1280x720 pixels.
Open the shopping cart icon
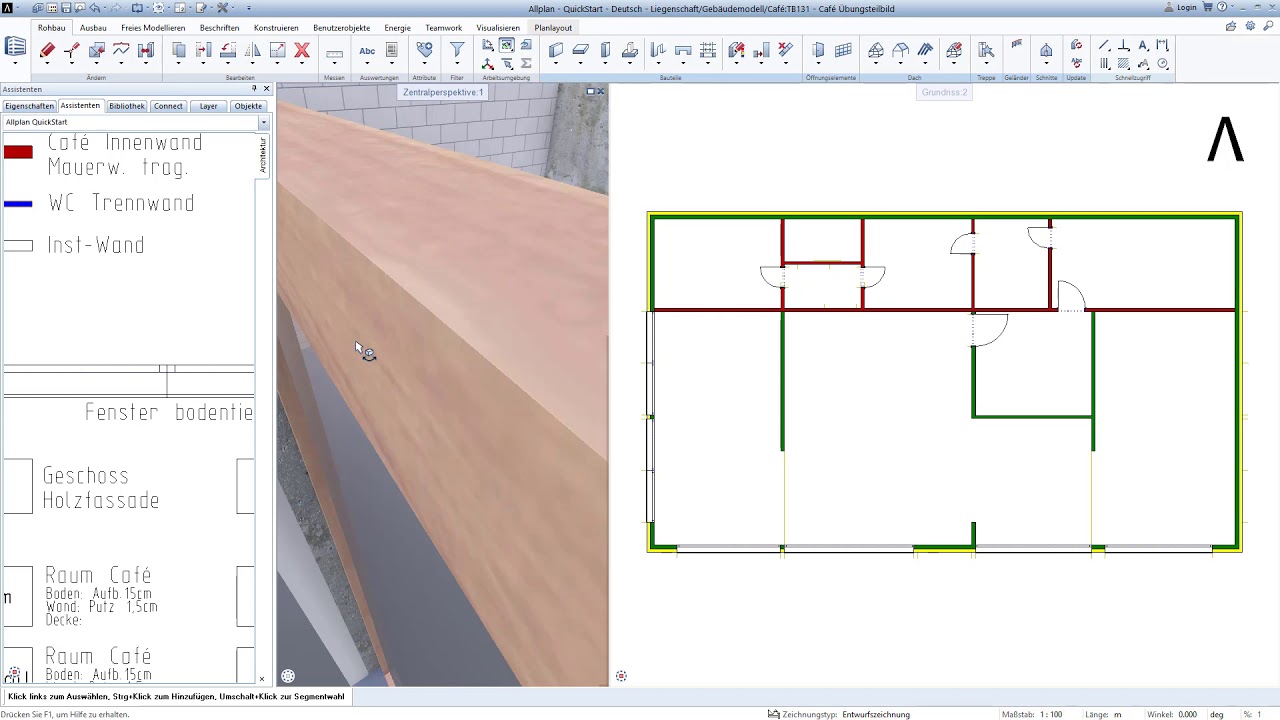pos(1206,7)
